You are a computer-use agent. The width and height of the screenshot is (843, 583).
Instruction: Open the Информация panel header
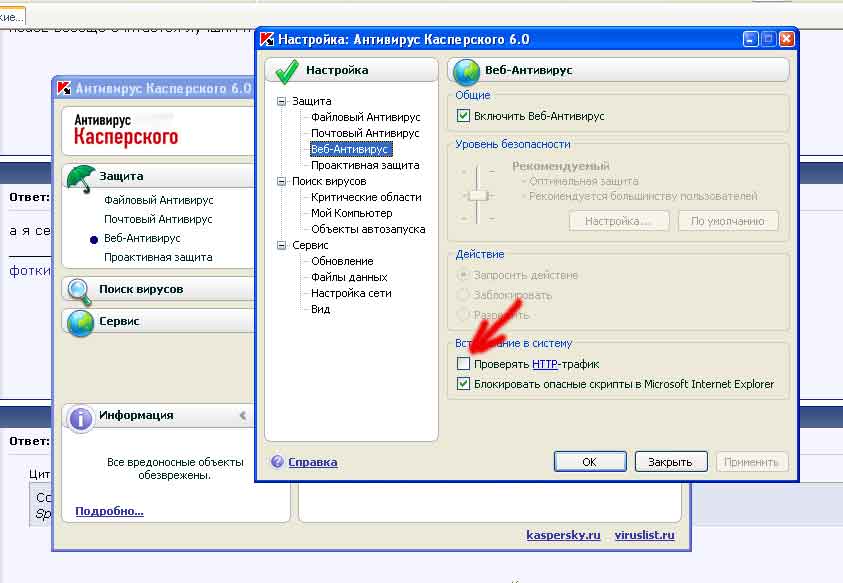coord(159,415)
